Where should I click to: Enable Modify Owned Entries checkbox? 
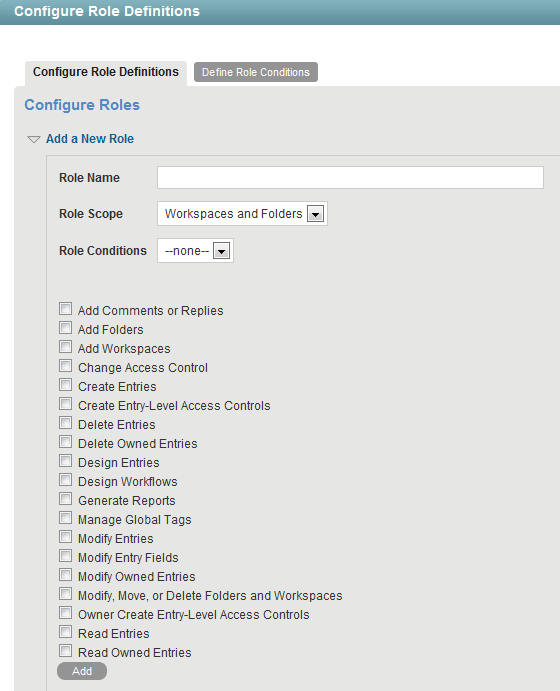click(66, 575)
